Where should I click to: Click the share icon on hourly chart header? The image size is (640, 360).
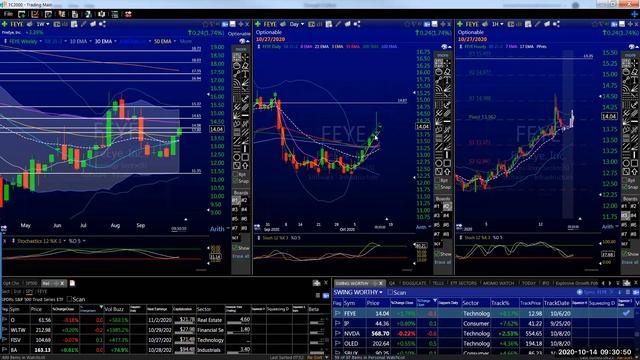tap(556, 24)
